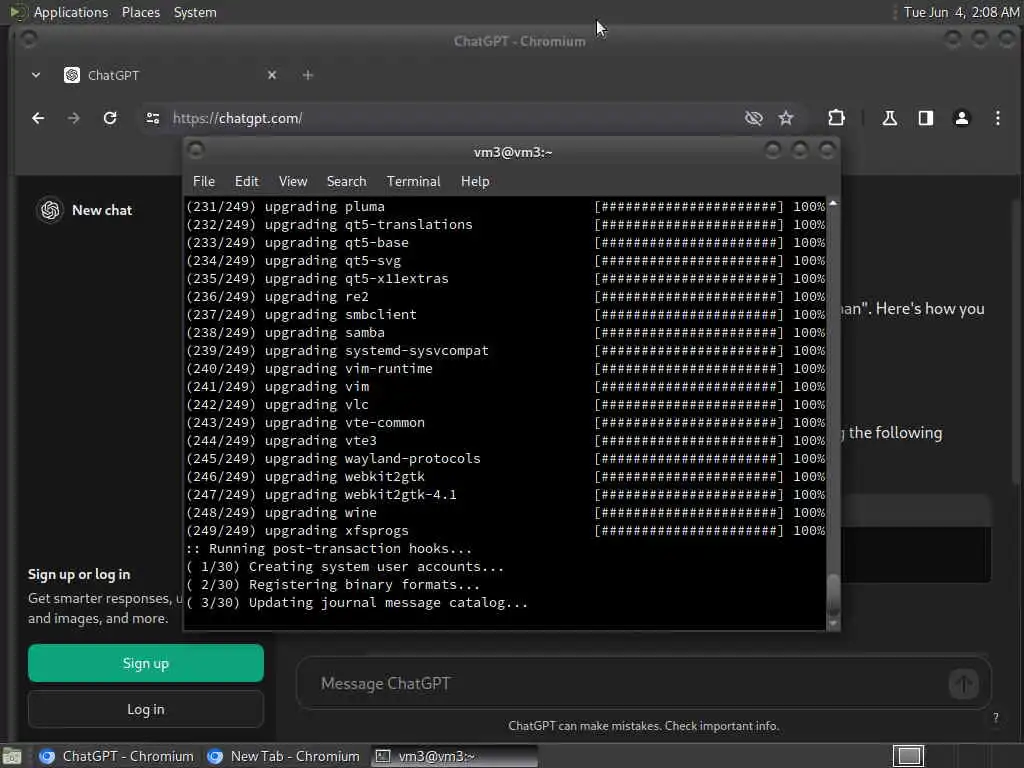Open Chromium three-dot menu

tap(997, 118)
